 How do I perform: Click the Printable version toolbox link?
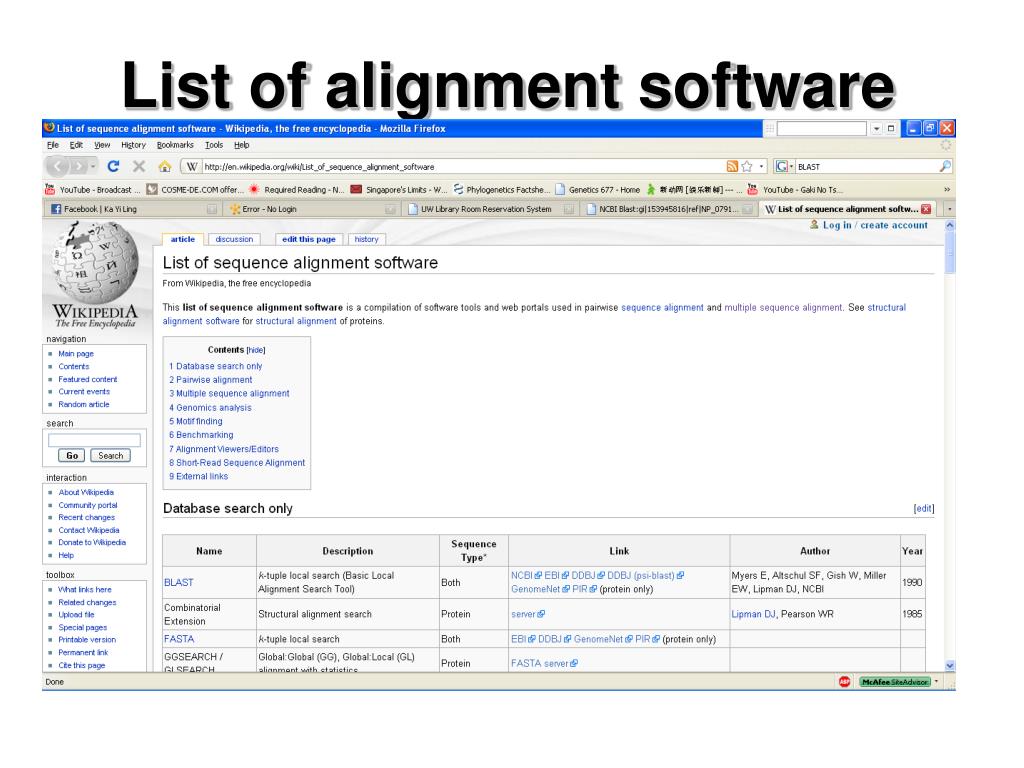pos(87,639)
